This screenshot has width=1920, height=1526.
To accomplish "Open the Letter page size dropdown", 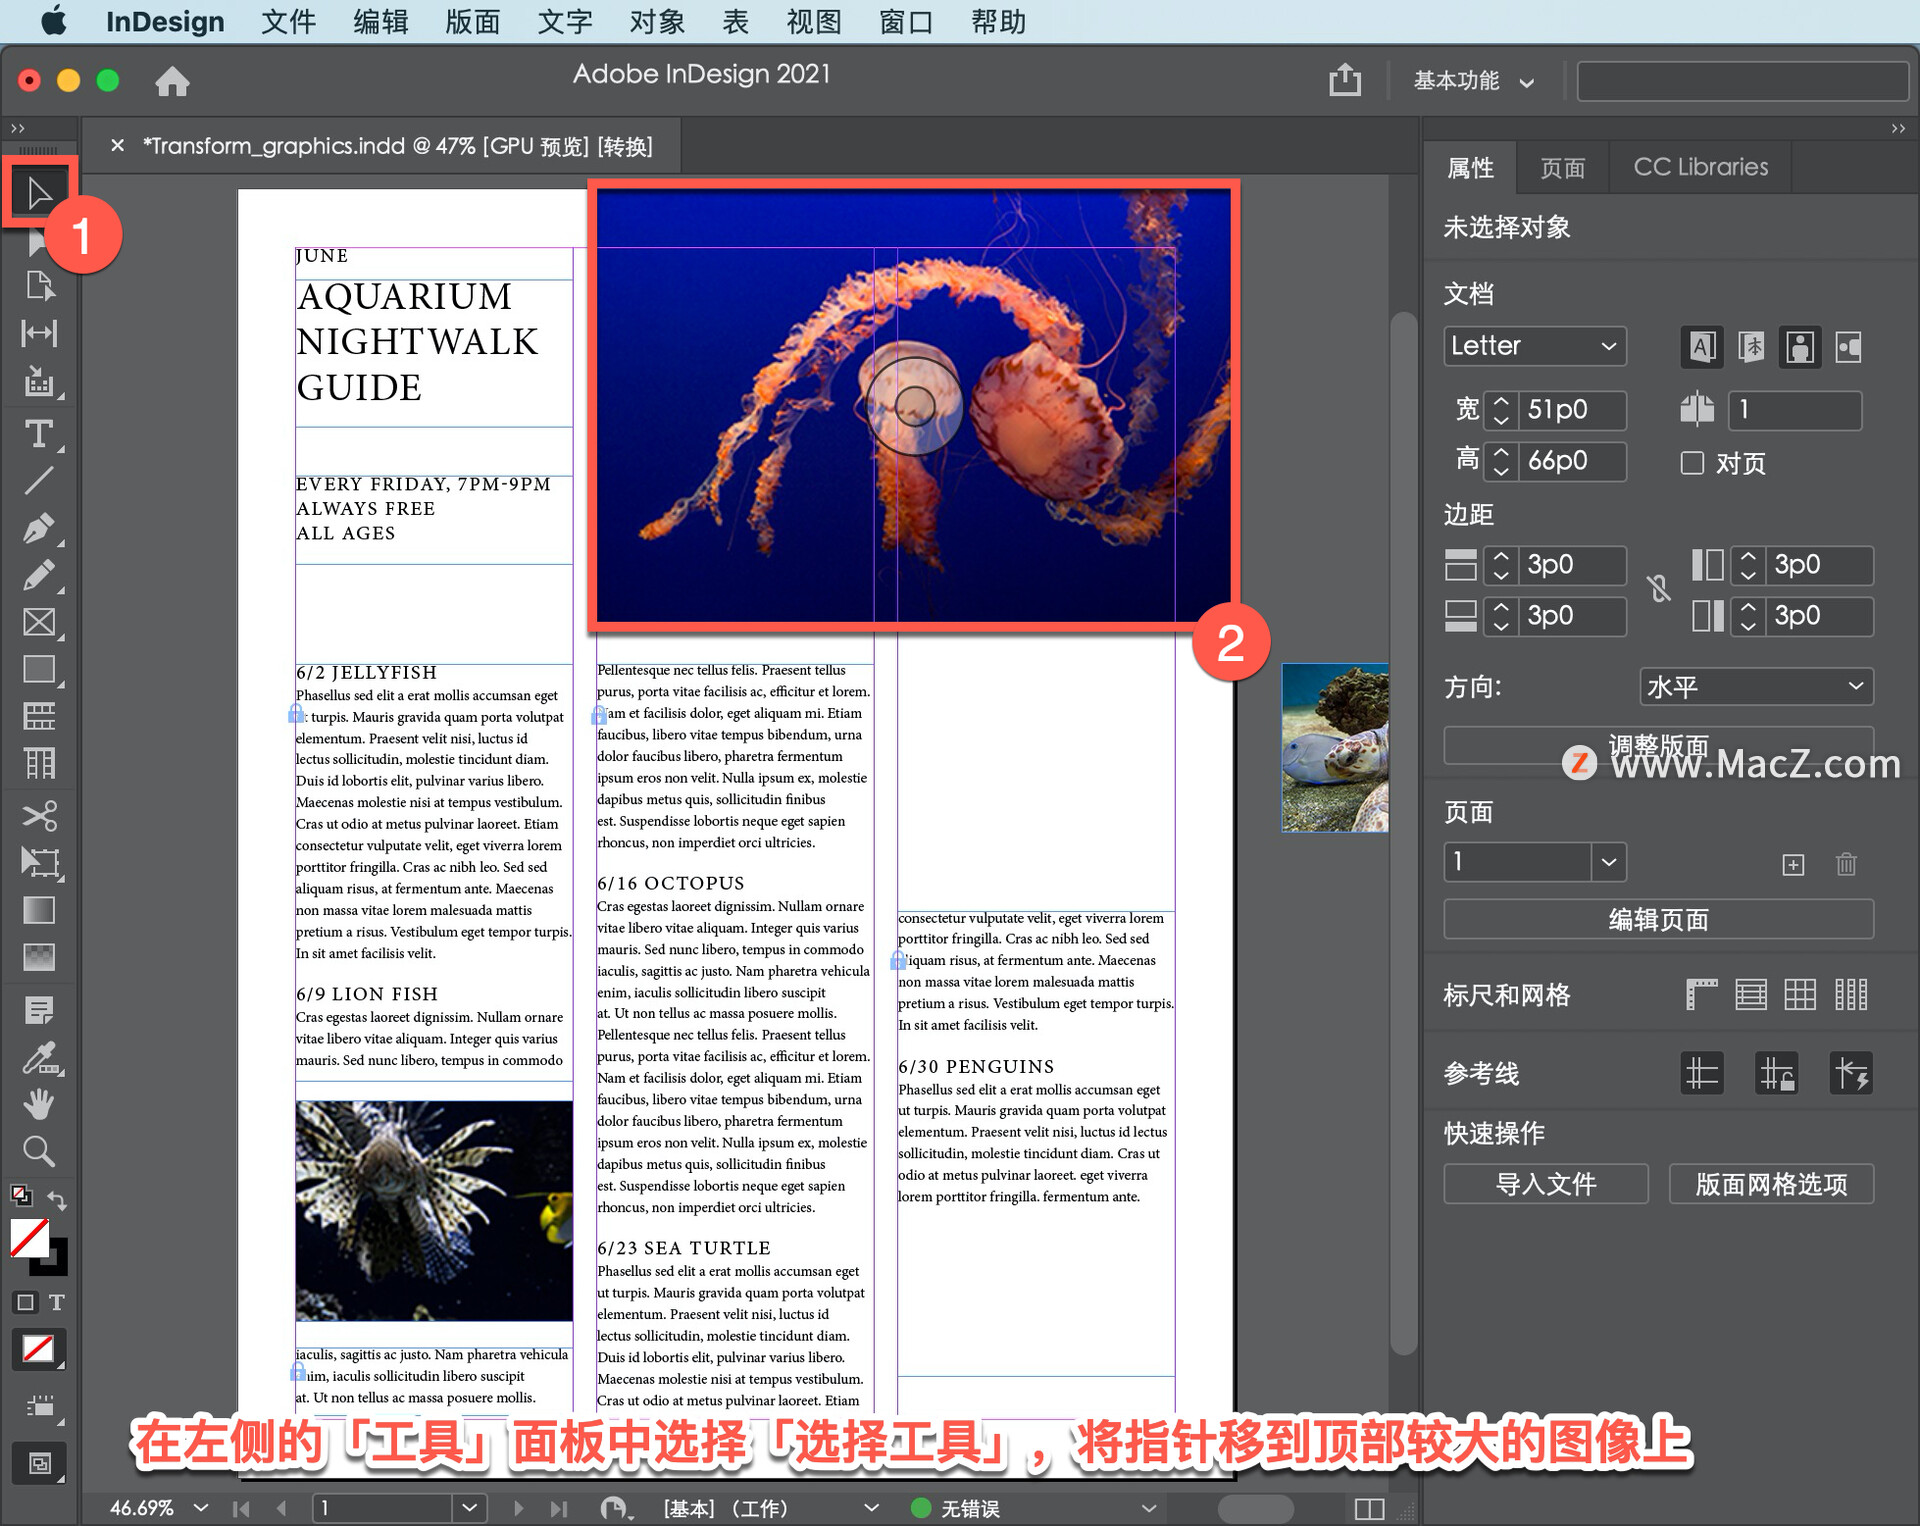I will click(x=1534, y=346).
